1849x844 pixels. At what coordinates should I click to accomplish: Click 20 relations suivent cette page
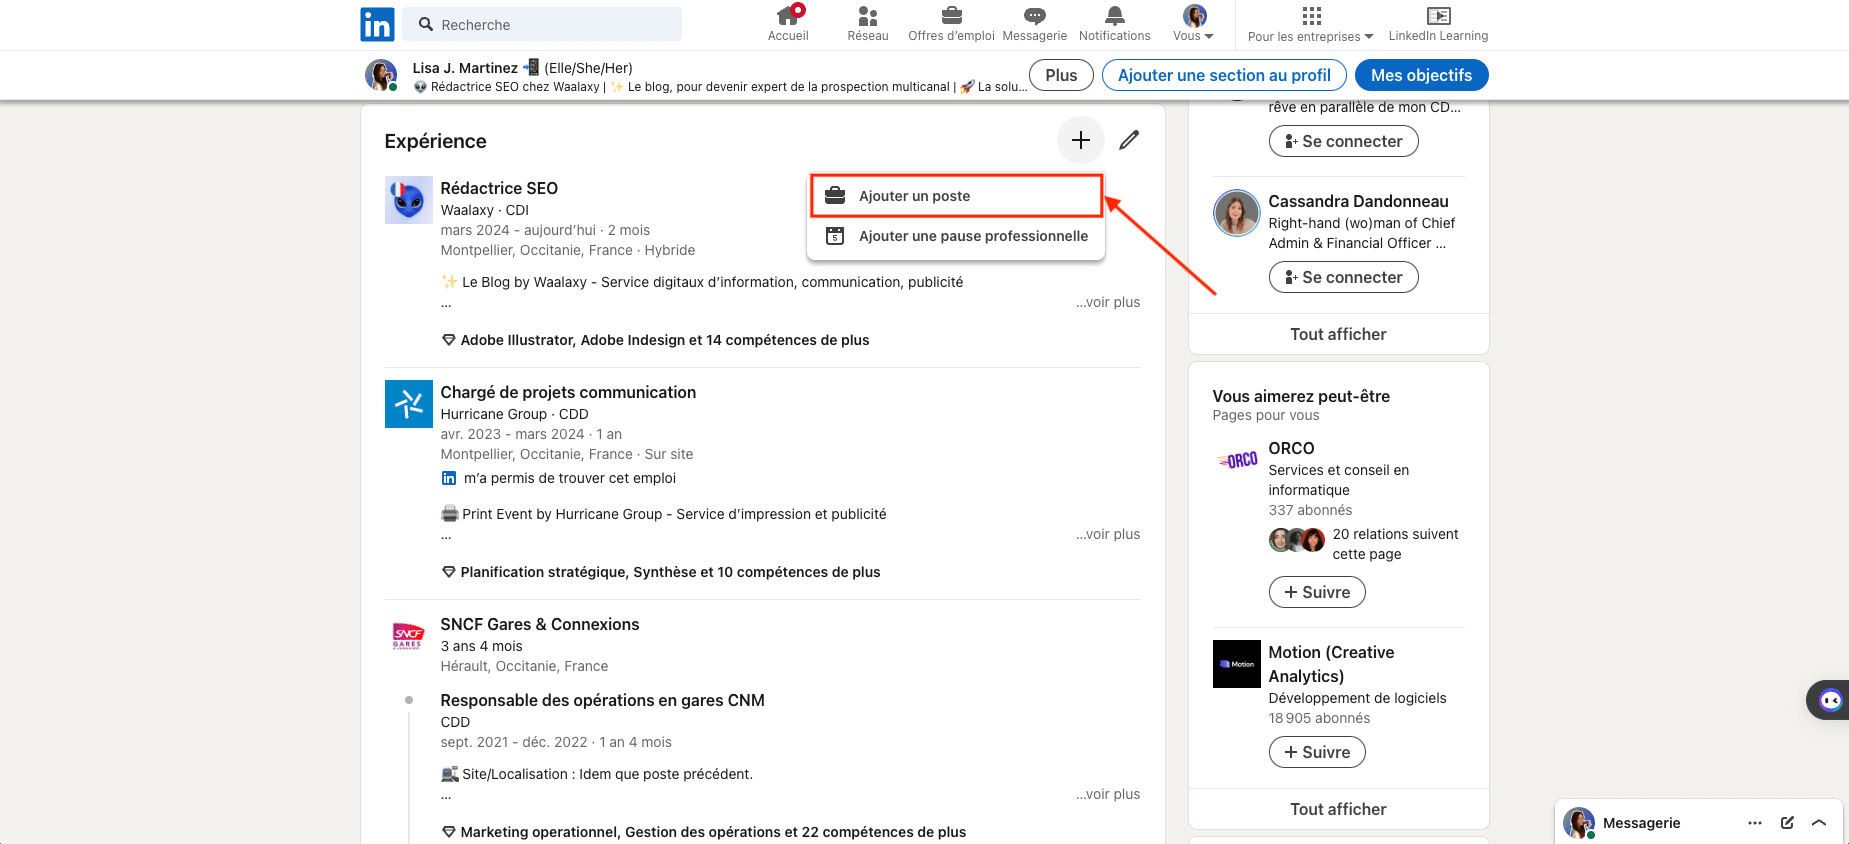(1395, 544)
